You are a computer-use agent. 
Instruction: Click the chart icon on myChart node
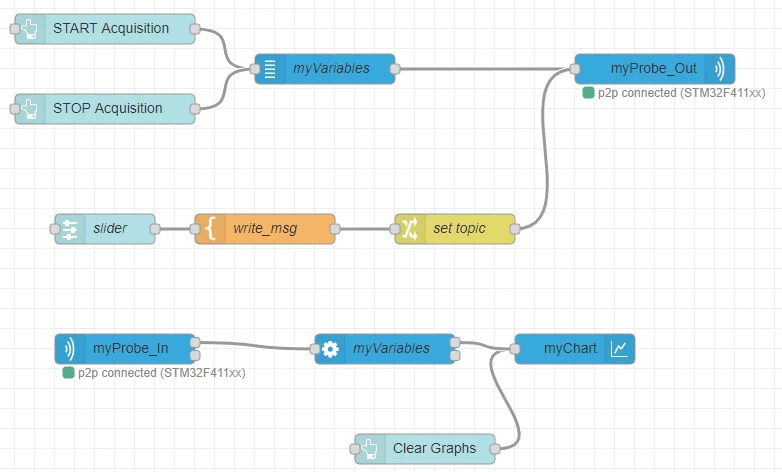[x=619, y=348]
